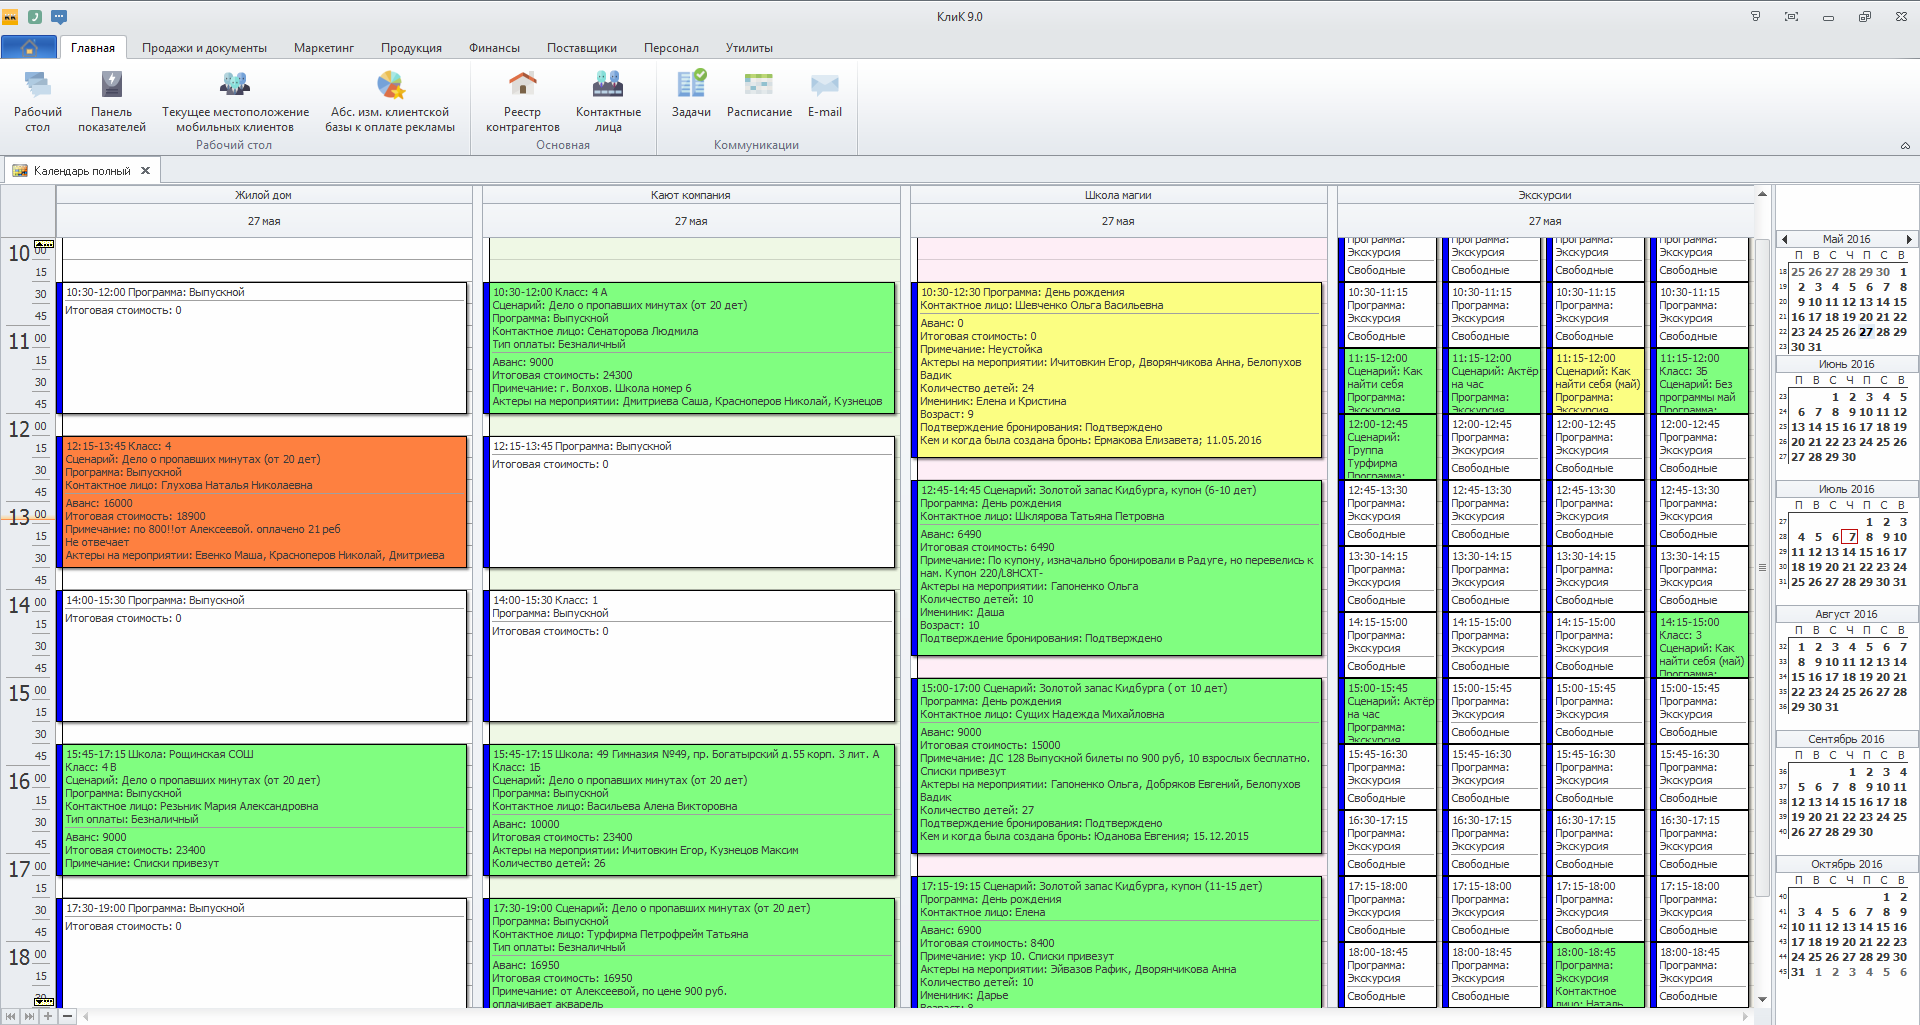
Task: Select yellow 11:15-12:00 Как найти себя (май) excursion
Action: [1595, 381]
